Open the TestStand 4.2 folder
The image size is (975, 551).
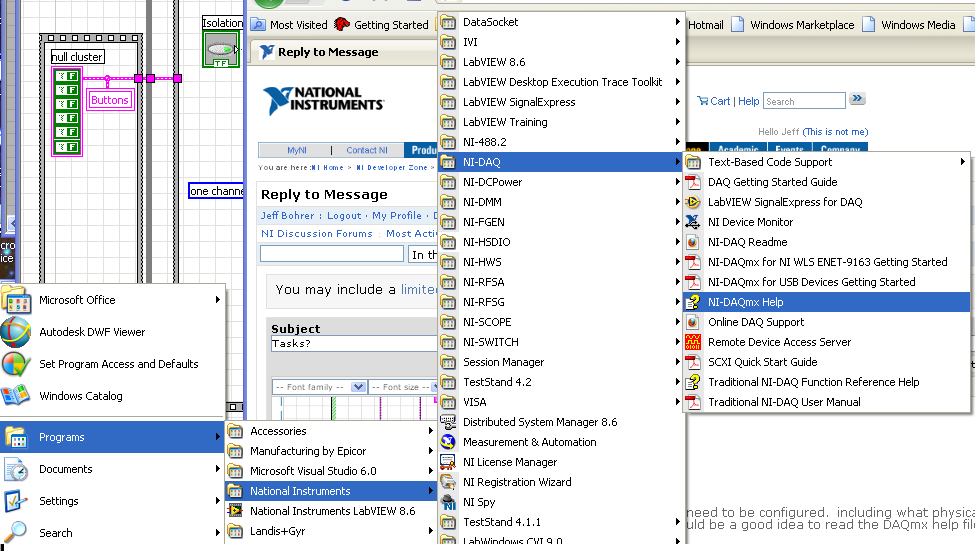click(x=561, y=382)
